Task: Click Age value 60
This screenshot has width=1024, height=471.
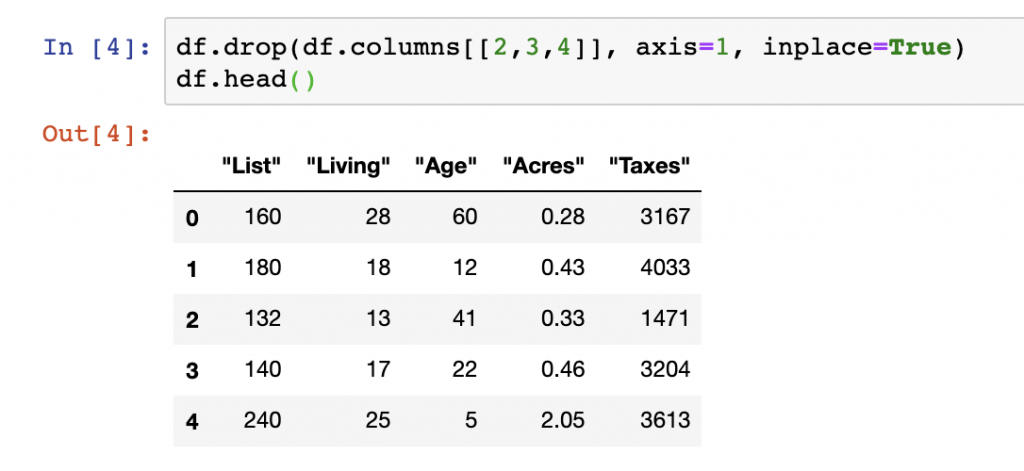Action: tap(465, 216)
